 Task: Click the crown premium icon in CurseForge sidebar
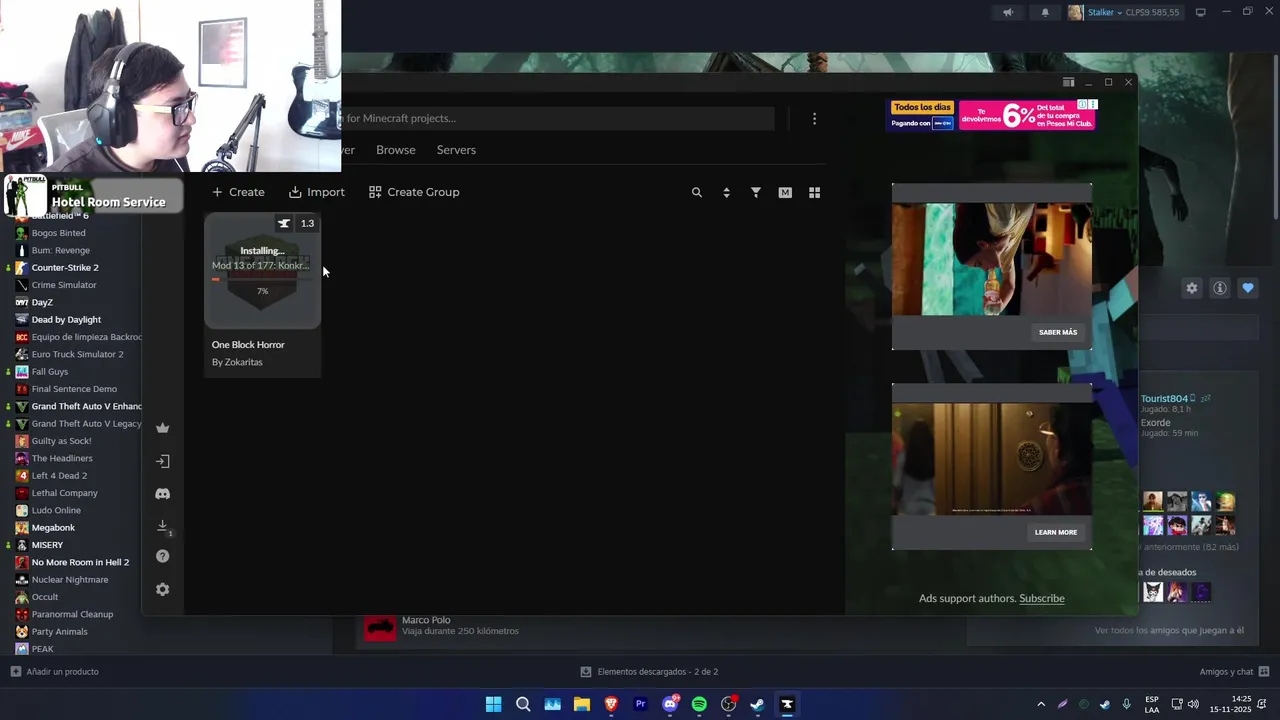[163, 428]
